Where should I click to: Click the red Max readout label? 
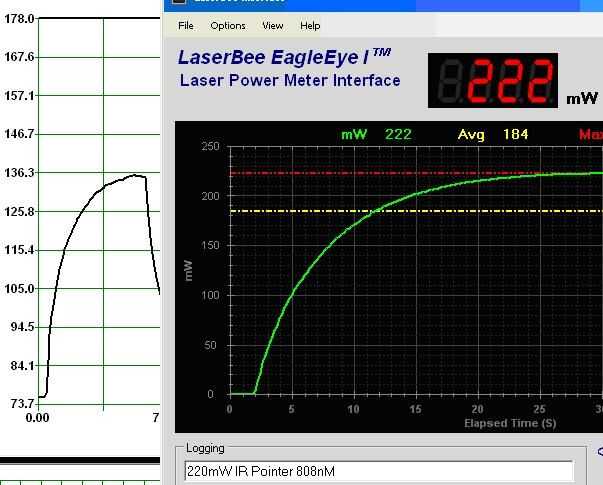click(x=591, y=134)
